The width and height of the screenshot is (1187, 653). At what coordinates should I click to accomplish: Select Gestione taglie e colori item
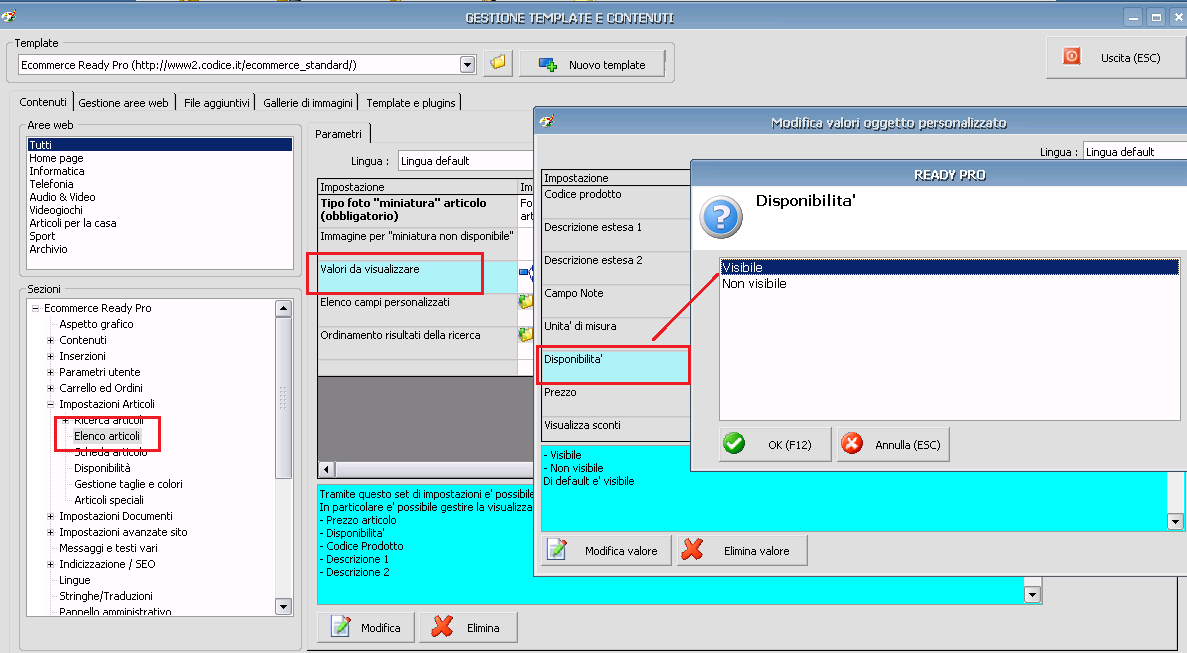(x=128, y=484)
